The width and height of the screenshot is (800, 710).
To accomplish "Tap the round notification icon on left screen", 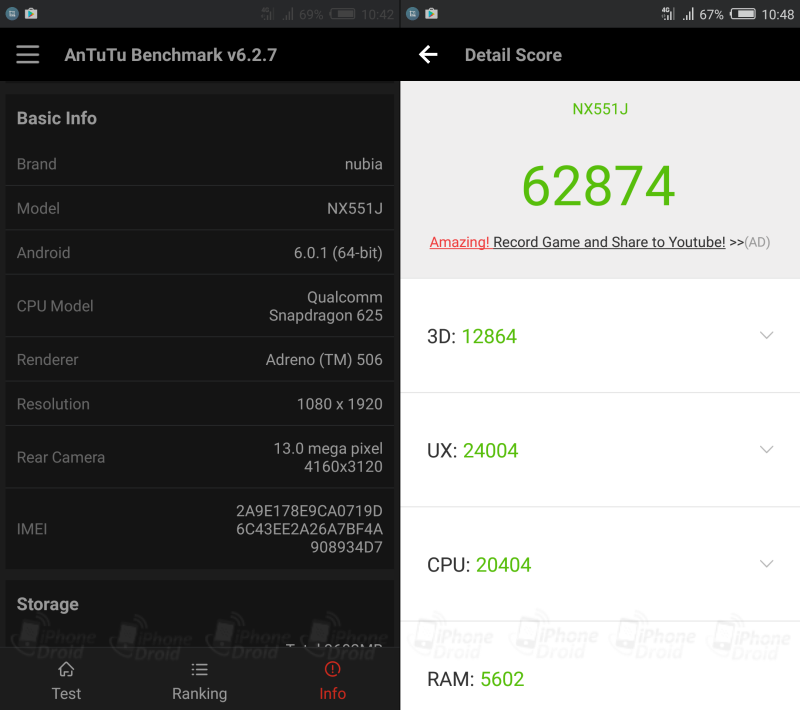I will click(12, 14).
